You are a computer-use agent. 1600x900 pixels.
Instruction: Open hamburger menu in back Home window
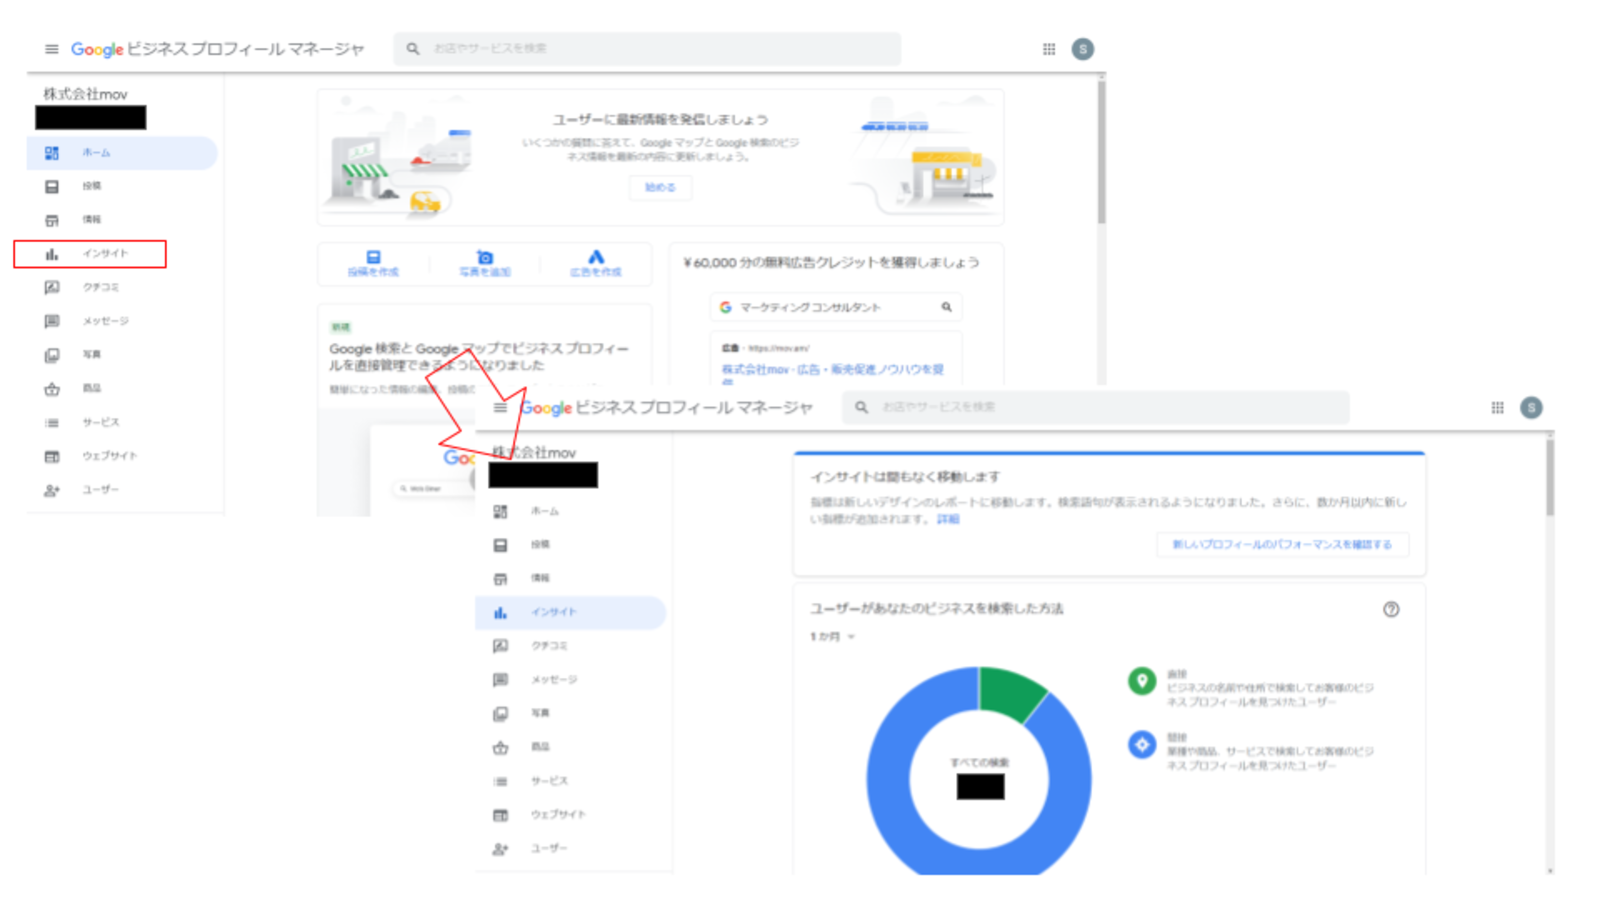click(x=51, y=49)
